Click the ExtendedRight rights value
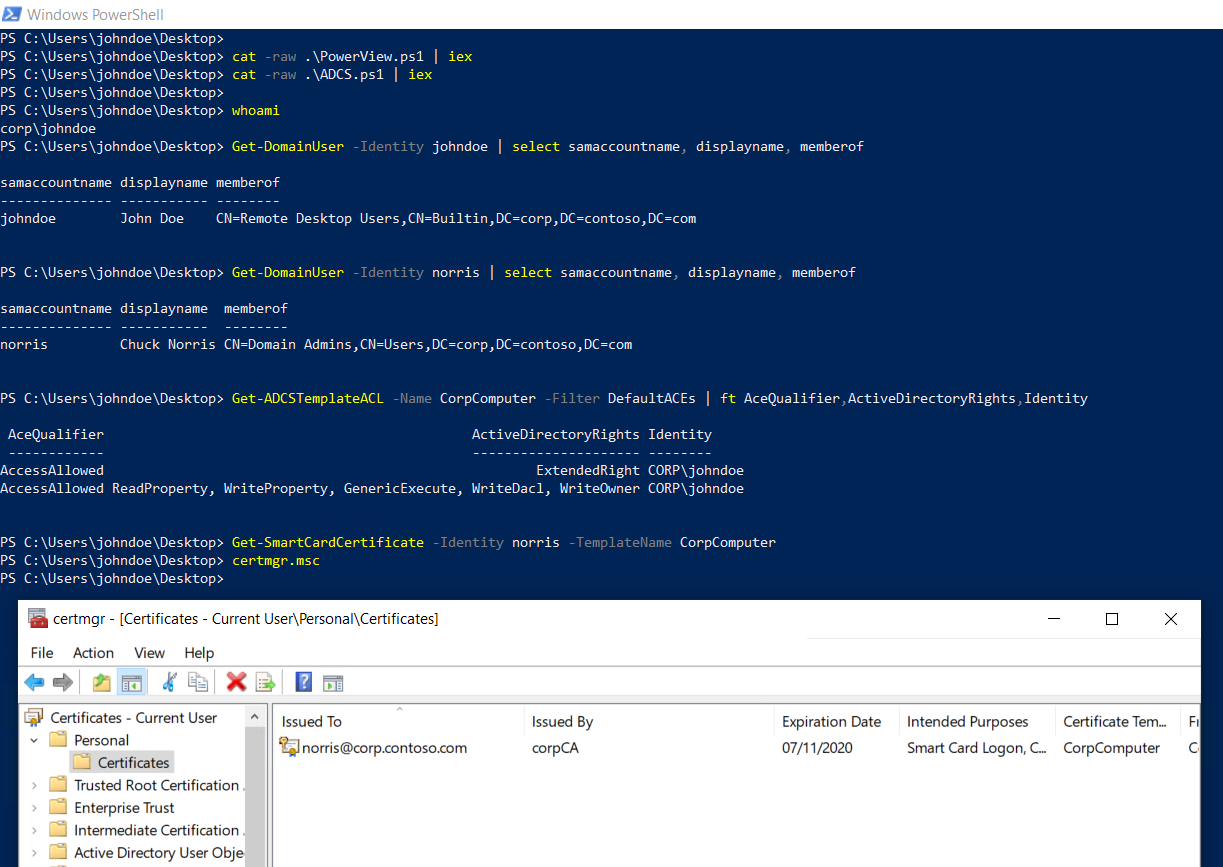Viewport: 1223px width, 867px height. (x=588, y=470)
